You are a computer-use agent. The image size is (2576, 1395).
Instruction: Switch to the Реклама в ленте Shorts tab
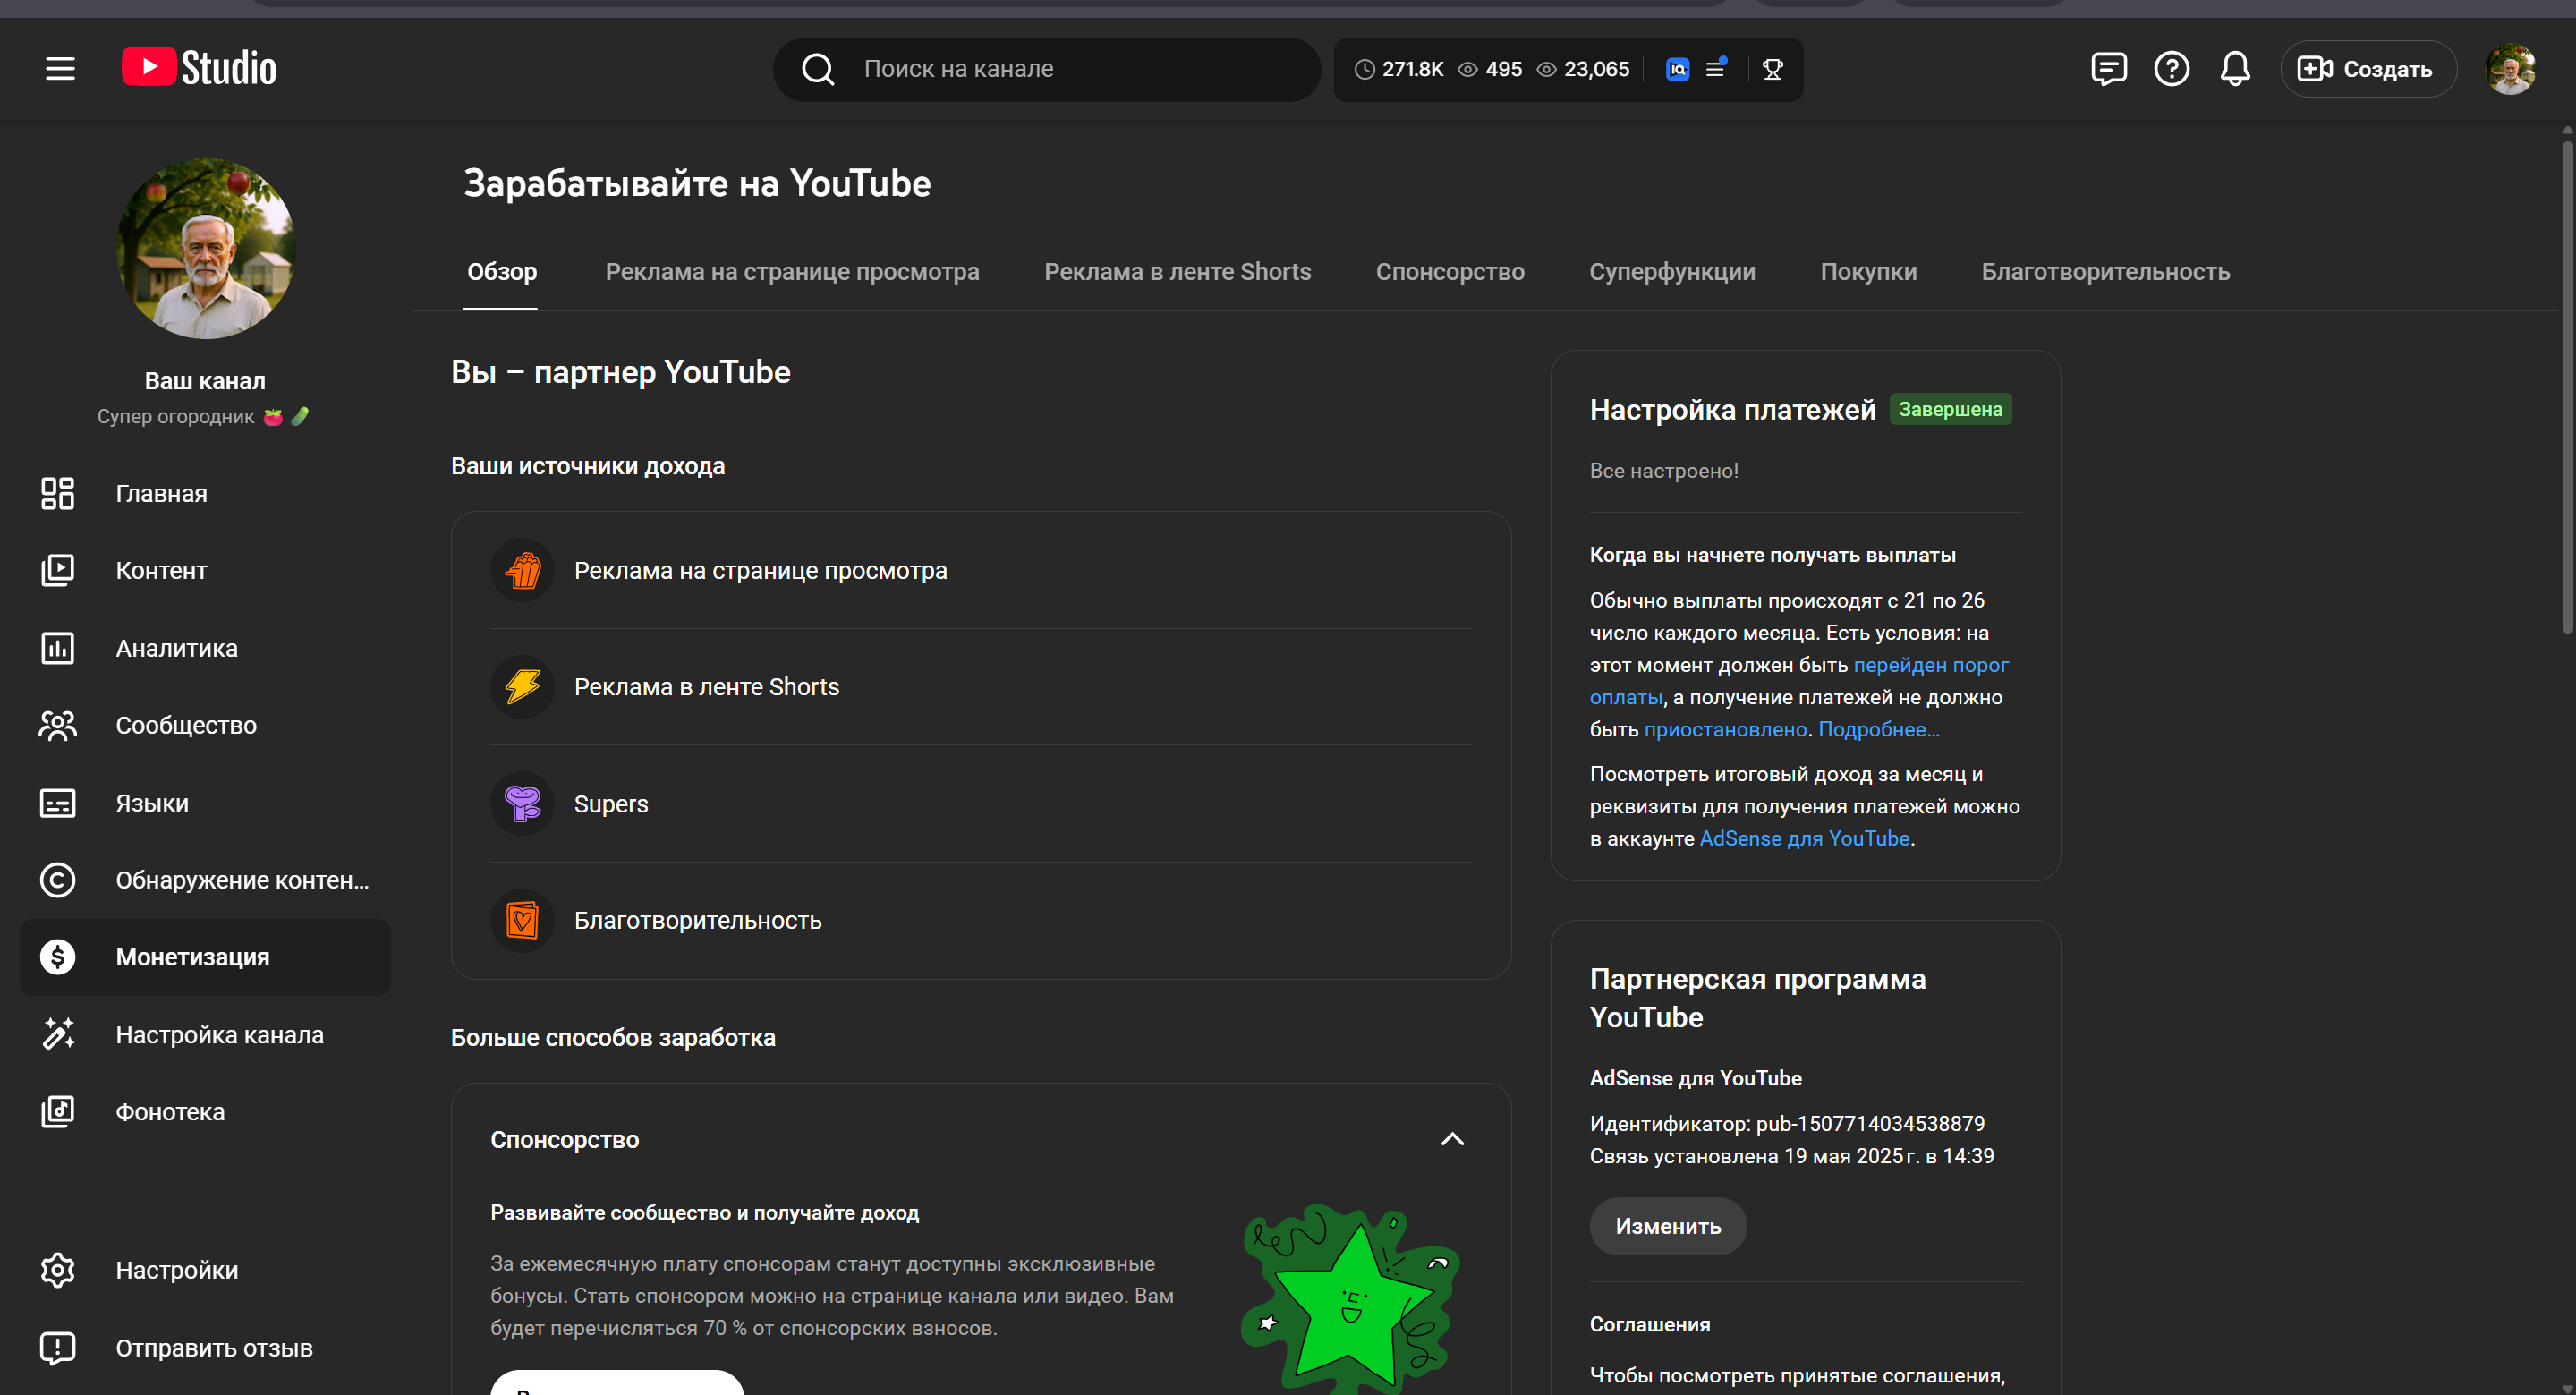click(1177, 272)
